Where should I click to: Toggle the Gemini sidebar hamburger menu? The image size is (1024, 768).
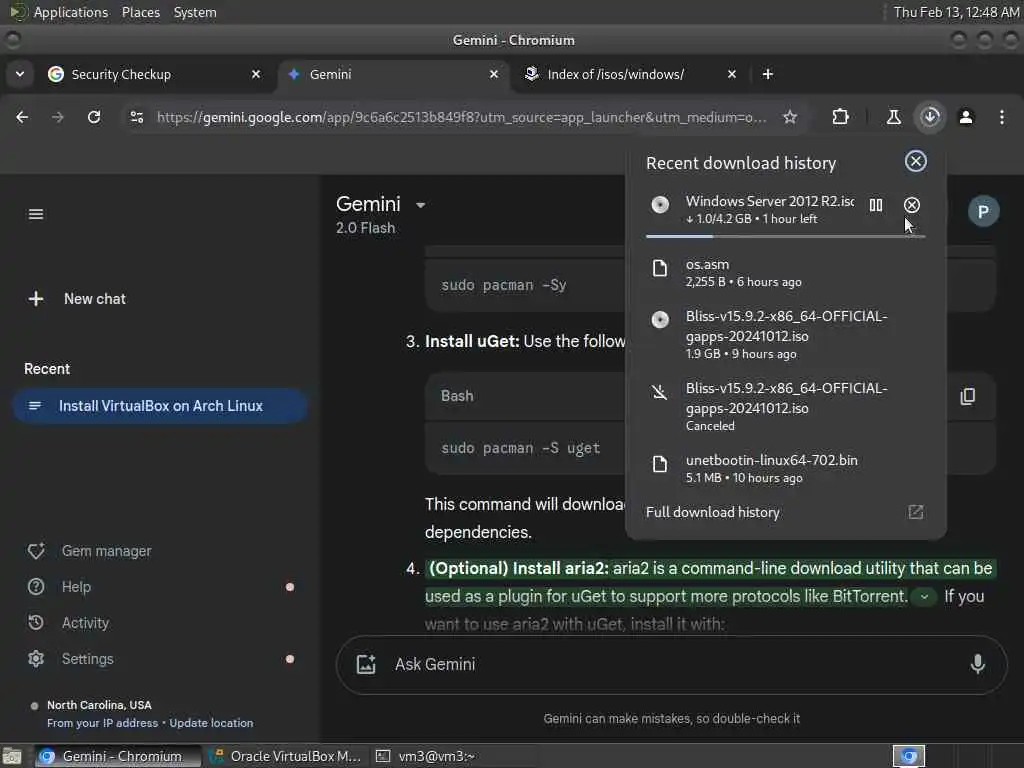click(x=36, y=214)
